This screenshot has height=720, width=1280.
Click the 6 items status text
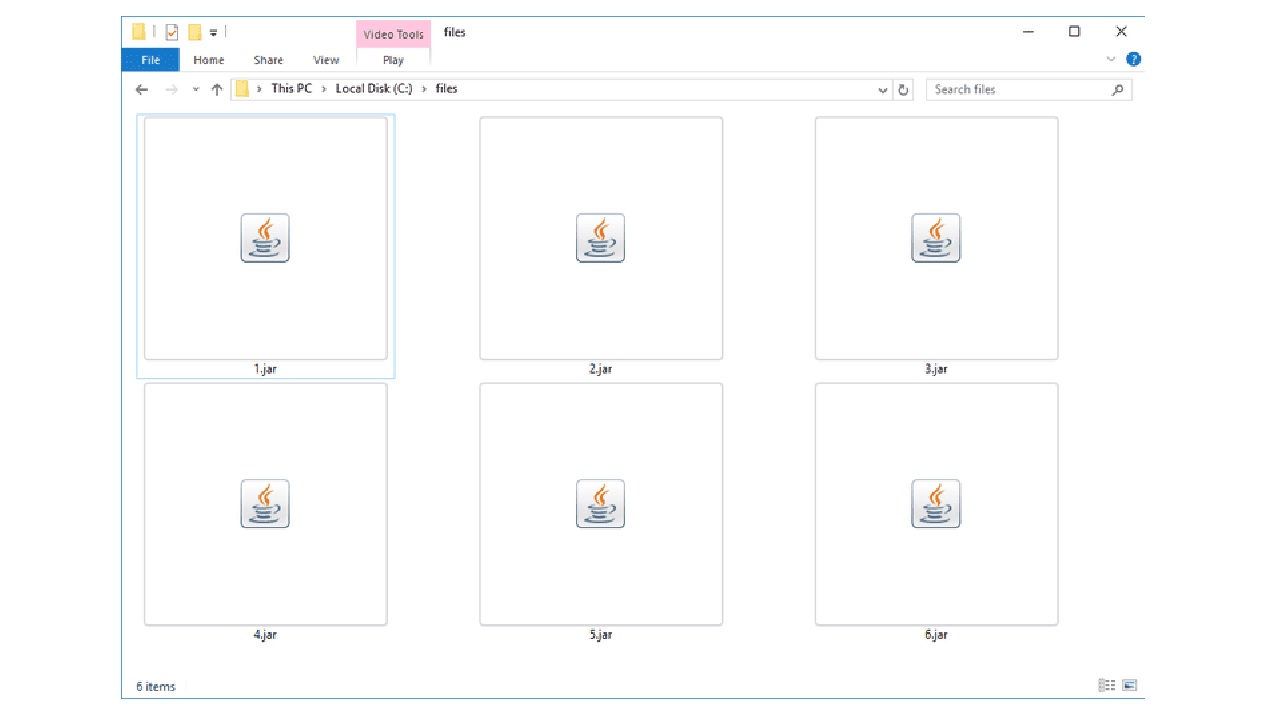[x=156, y=687]
